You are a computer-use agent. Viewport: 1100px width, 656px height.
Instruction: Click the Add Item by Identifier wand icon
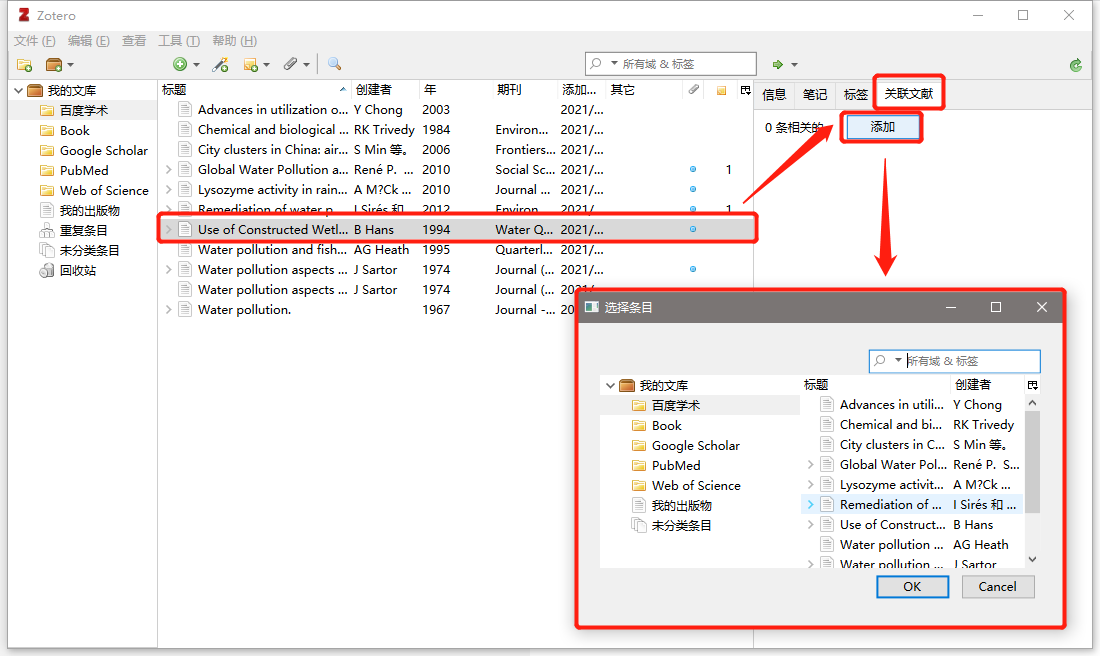click(x=220, y=65)
